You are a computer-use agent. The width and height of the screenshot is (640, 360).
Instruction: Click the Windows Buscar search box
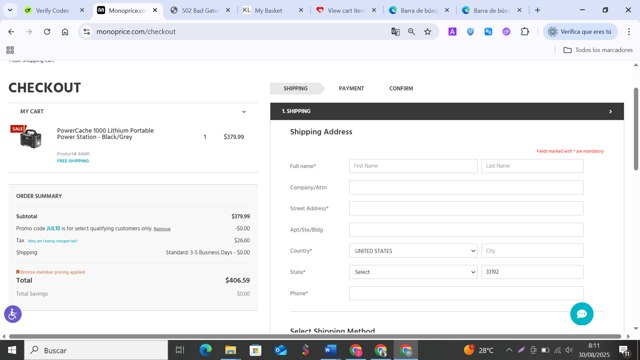[96, 350]
